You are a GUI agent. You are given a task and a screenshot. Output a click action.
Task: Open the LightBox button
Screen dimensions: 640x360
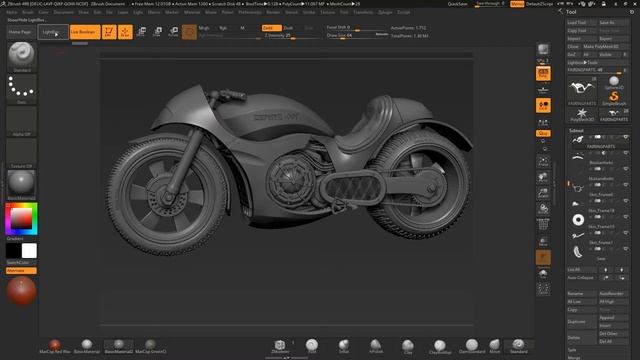[x=53, y=32]
